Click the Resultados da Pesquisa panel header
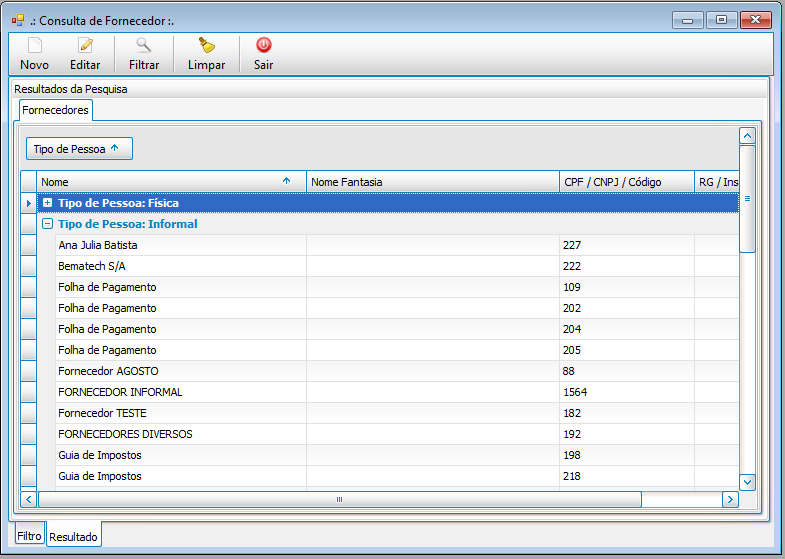785x559 pixels. point(388,89)
